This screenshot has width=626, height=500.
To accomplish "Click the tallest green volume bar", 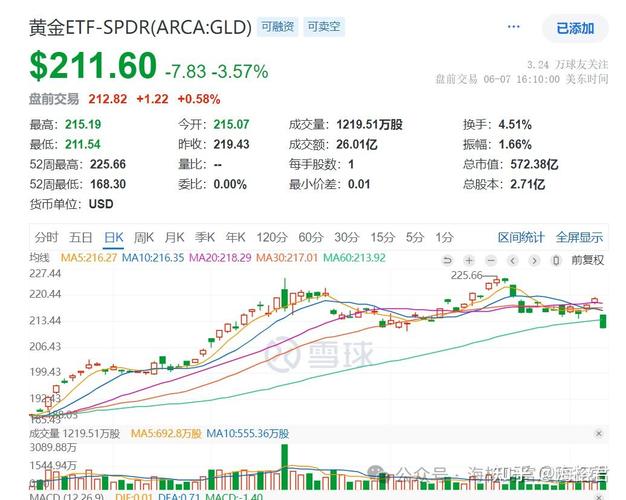I will 284,467.
